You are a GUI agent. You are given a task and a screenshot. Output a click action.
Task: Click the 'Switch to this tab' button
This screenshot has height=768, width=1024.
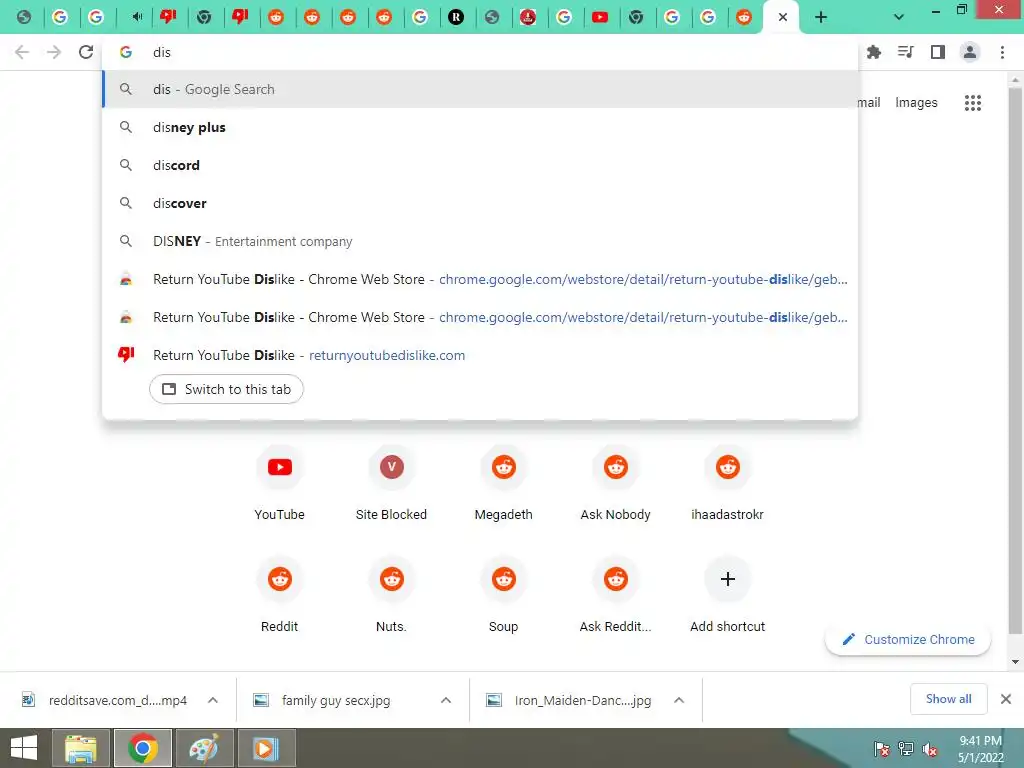(x=226, y=389)
